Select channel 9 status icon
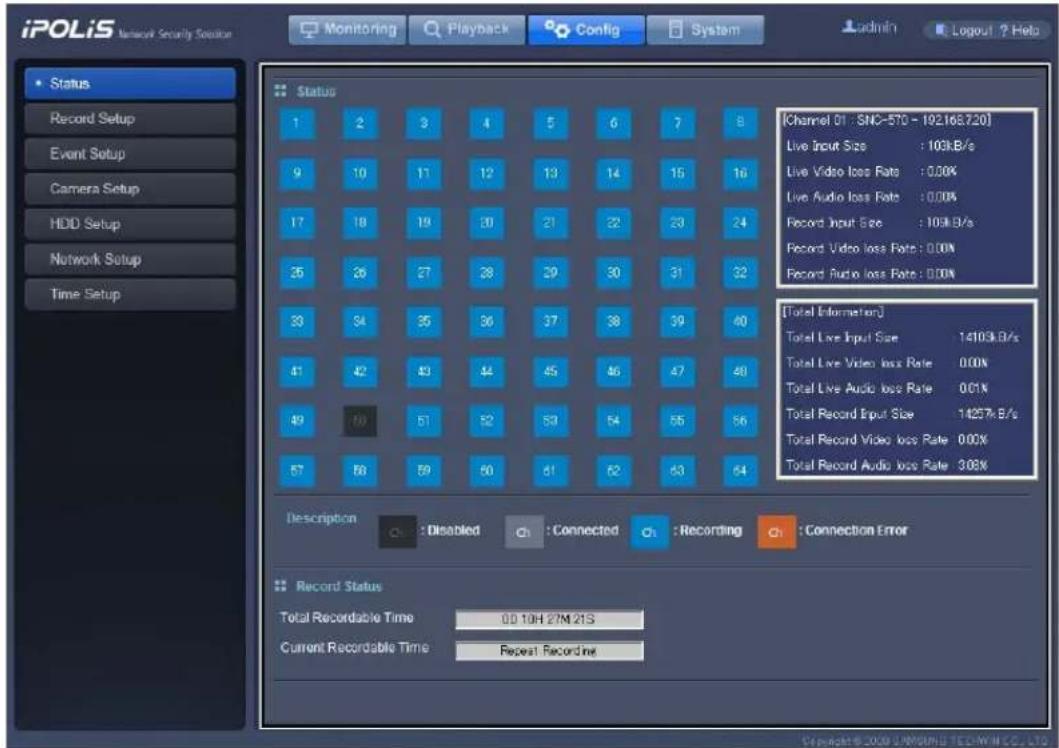Screen dimensions: 1059x748 (296, 173)
